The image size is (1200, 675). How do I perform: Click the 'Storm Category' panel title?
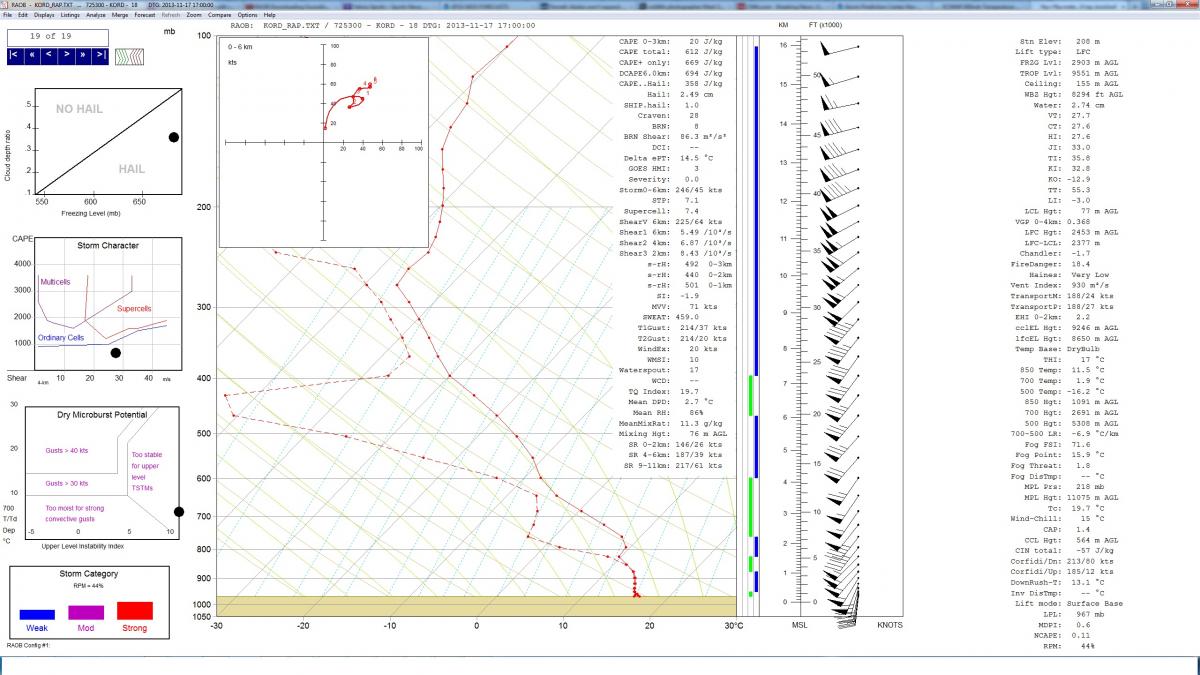click(89, 574)
